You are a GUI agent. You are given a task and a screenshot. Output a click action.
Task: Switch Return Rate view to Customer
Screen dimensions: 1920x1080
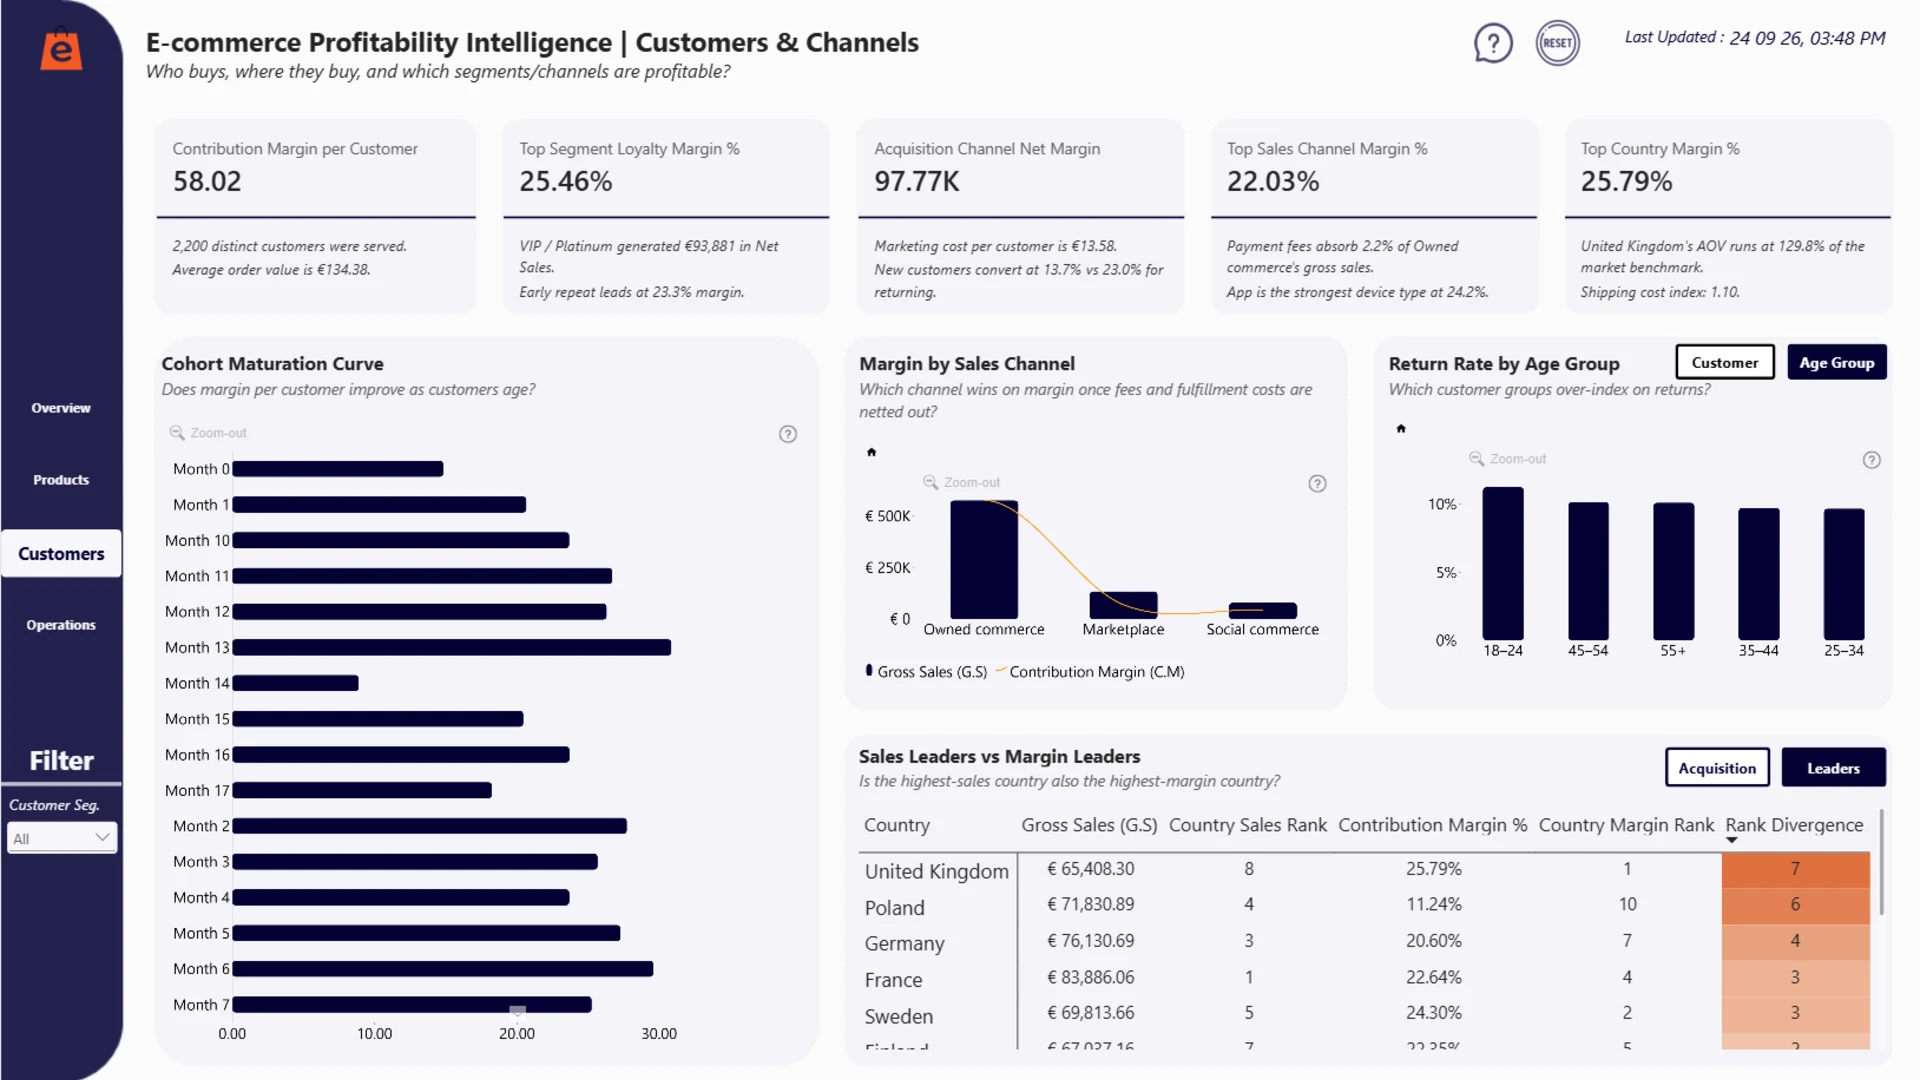tap(1725, 363)
